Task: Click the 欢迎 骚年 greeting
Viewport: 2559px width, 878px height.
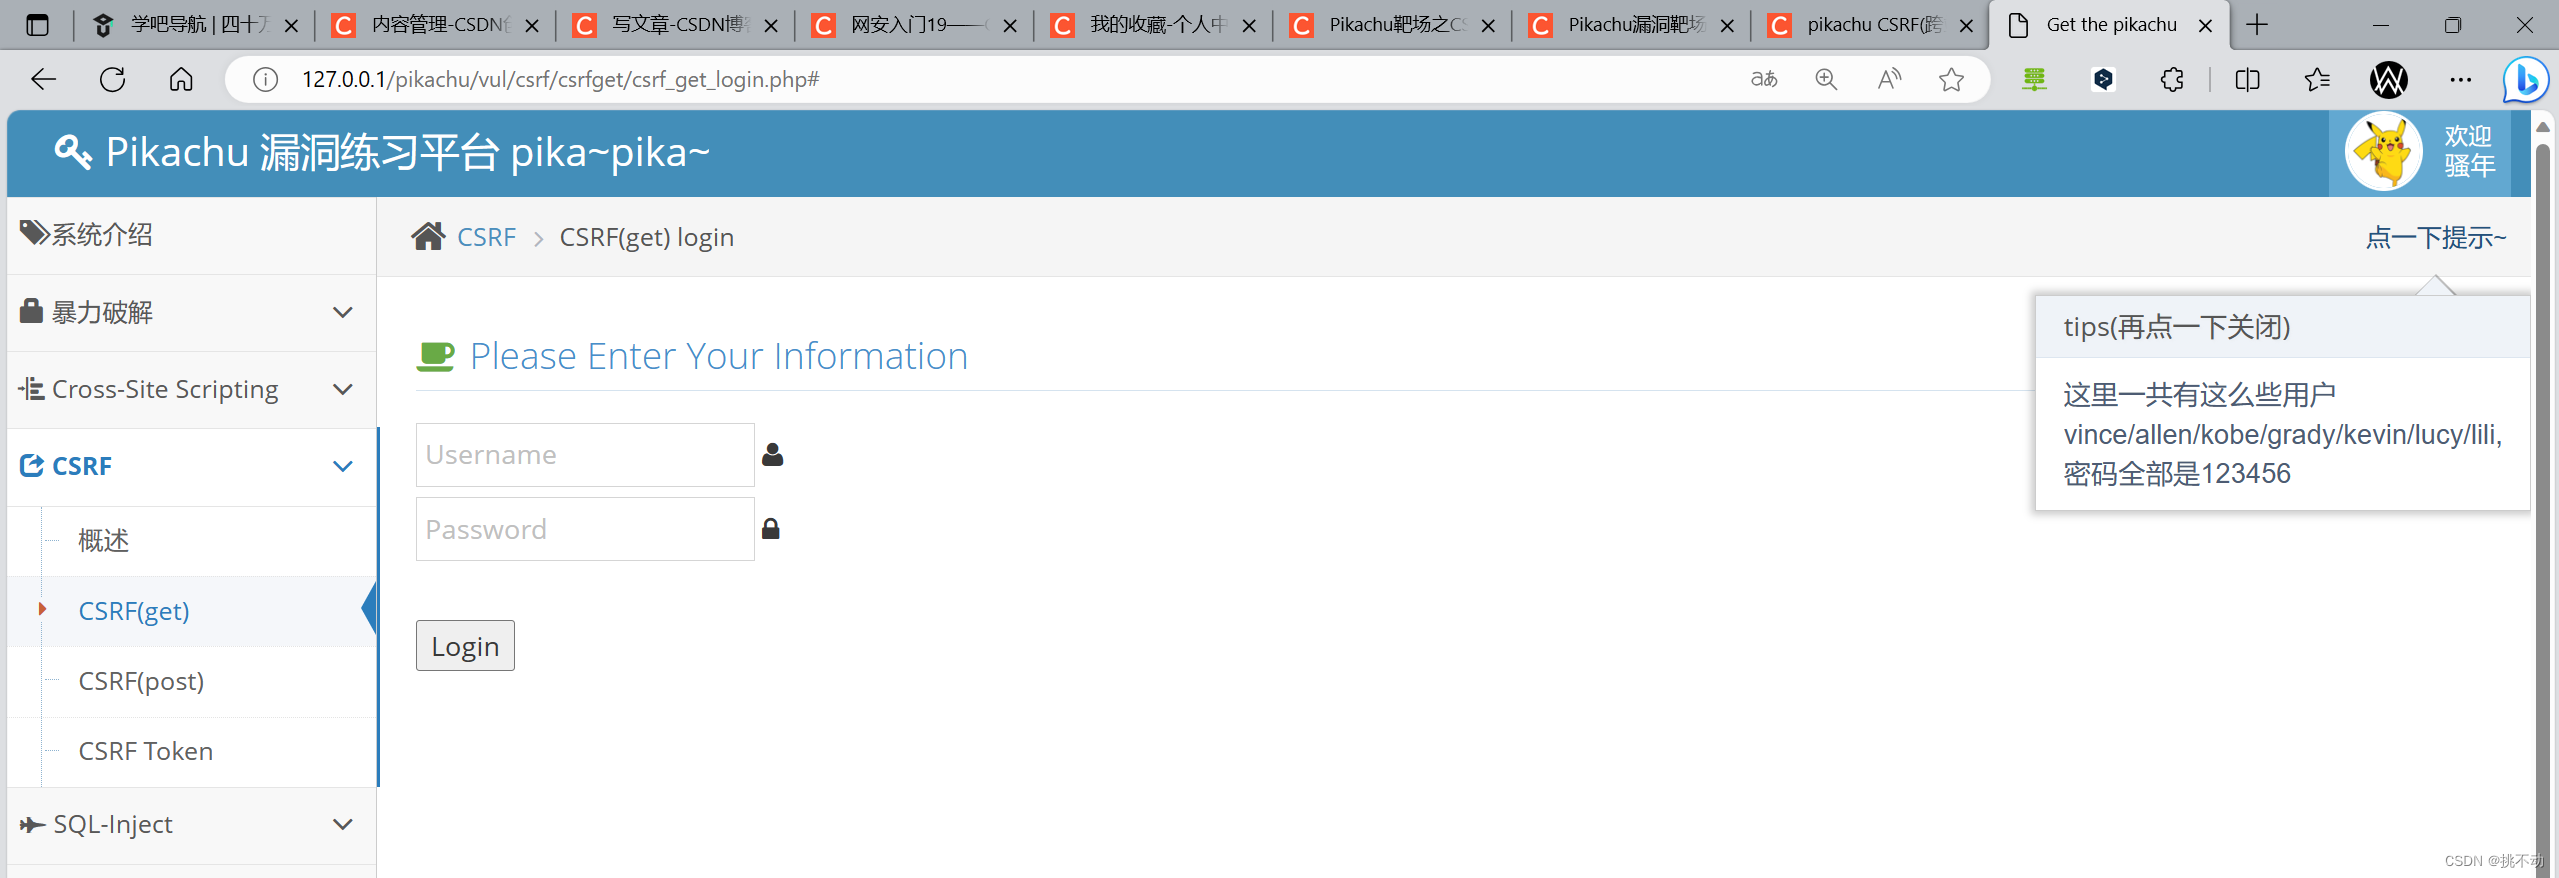Action: (2469, 151)
